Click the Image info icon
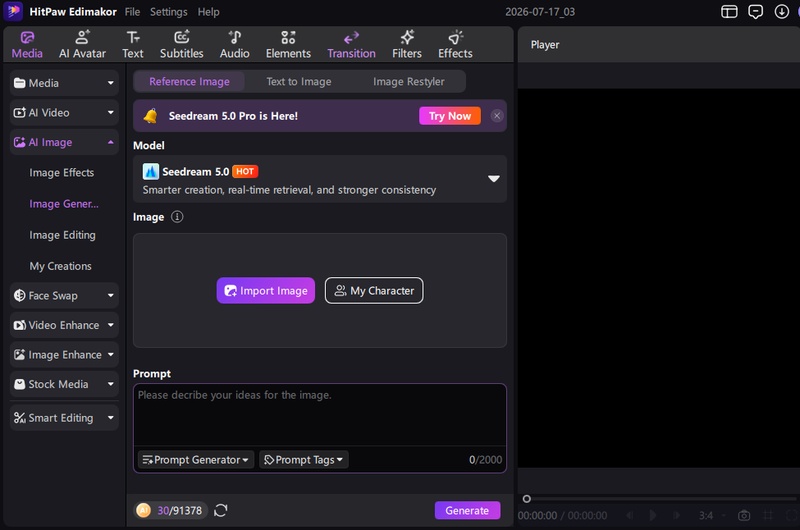The height and width of the screenshot is (530, 800). (177, 217)
